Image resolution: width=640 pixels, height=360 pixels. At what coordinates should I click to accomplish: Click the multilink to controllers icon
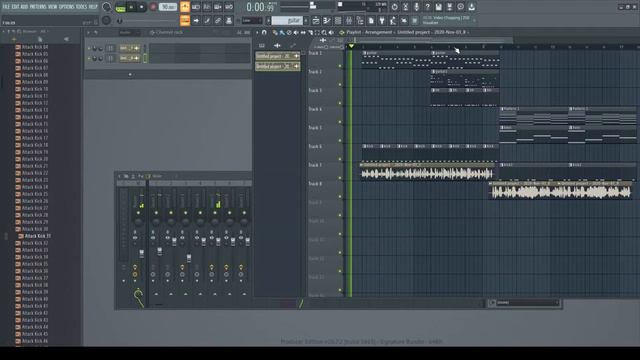point(229,20)
